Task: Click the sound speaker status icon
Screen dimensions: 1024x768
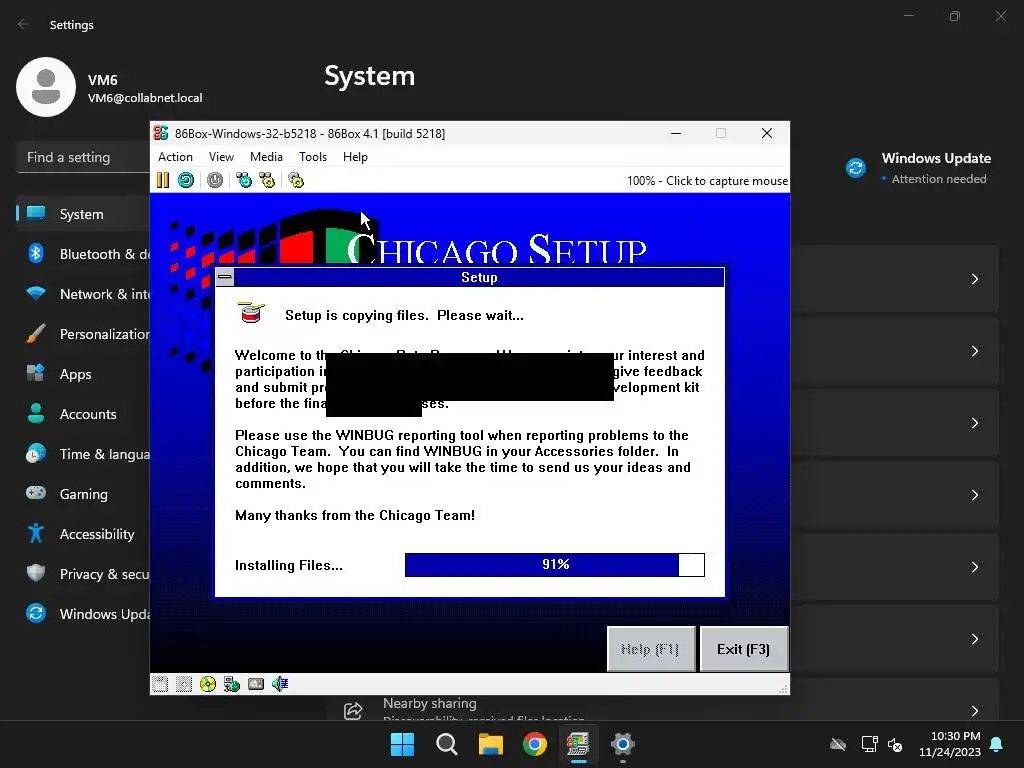Action: pyautogui.click(x=280, y=684)
